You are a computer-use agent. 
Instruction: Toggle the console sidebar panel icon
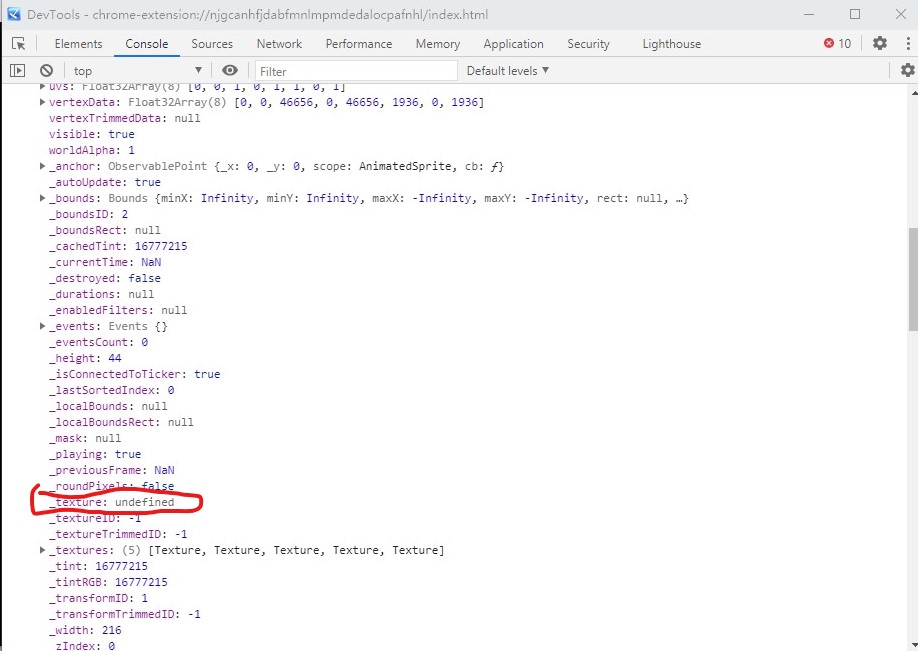coord(18,71)
